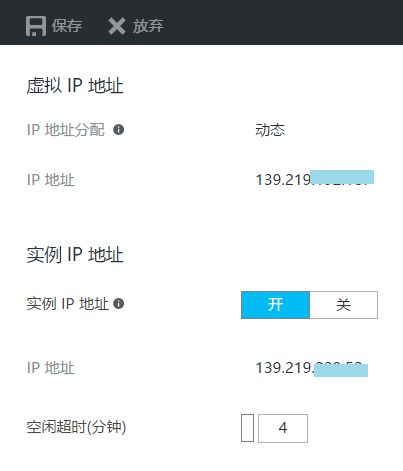Click the idle timeout value field showing 4
Image resolution: width=403 pixels, height=471 pixels.
click(283, 428)
